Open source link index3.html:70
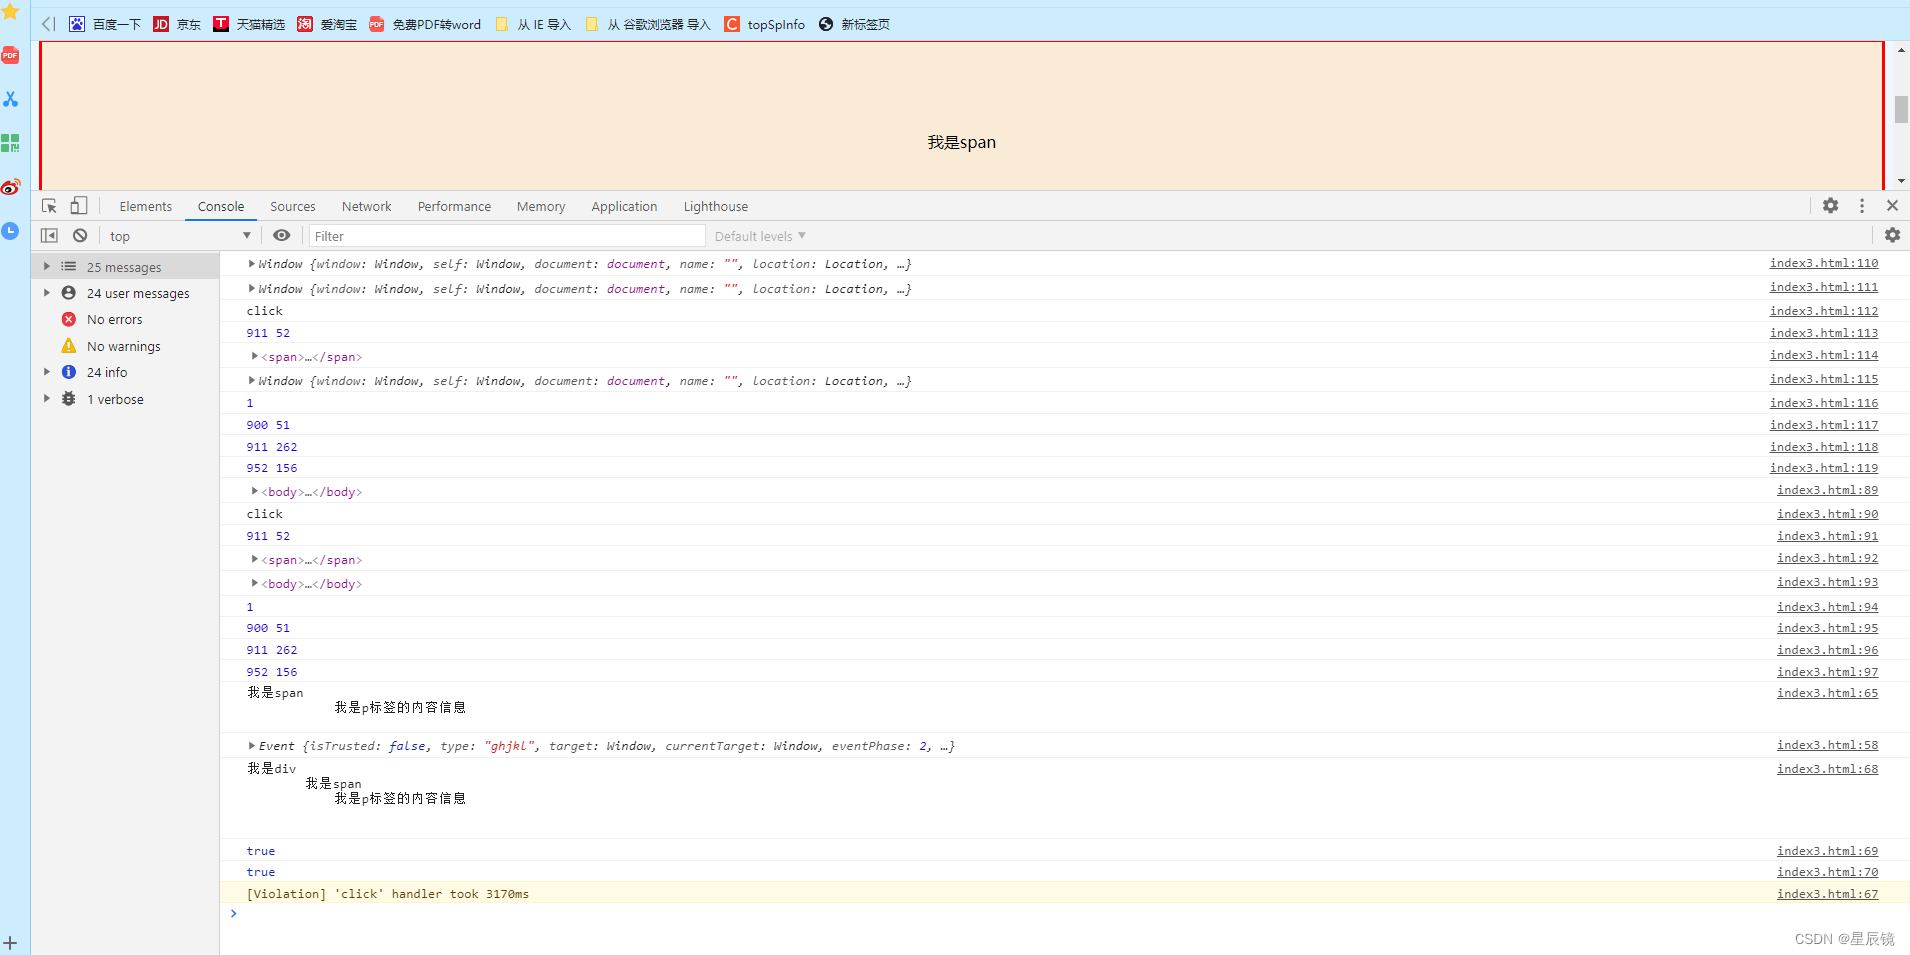Image resolution: width=1910 pixels, height=955 pixels. click(x=1827, y=872)
